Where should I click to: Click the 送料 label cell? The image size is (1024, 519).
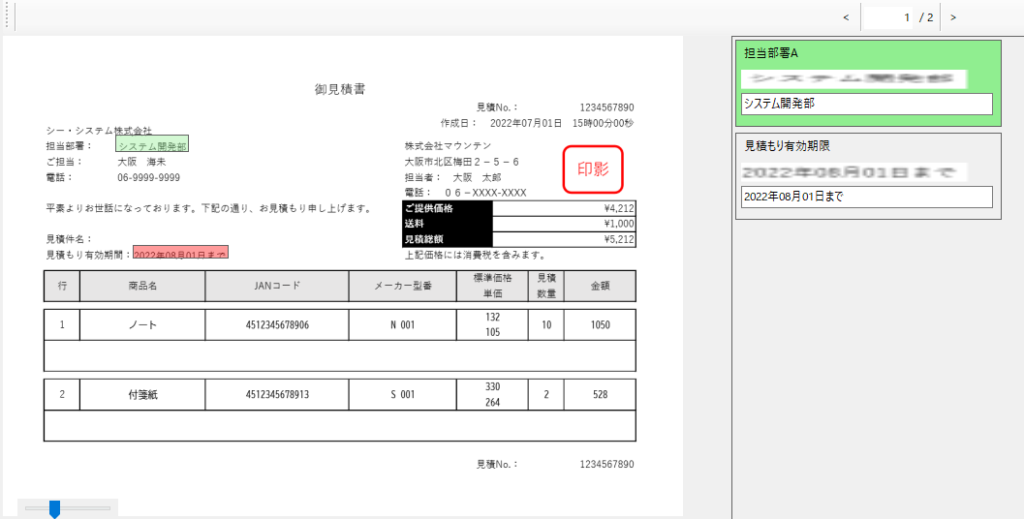447,224
